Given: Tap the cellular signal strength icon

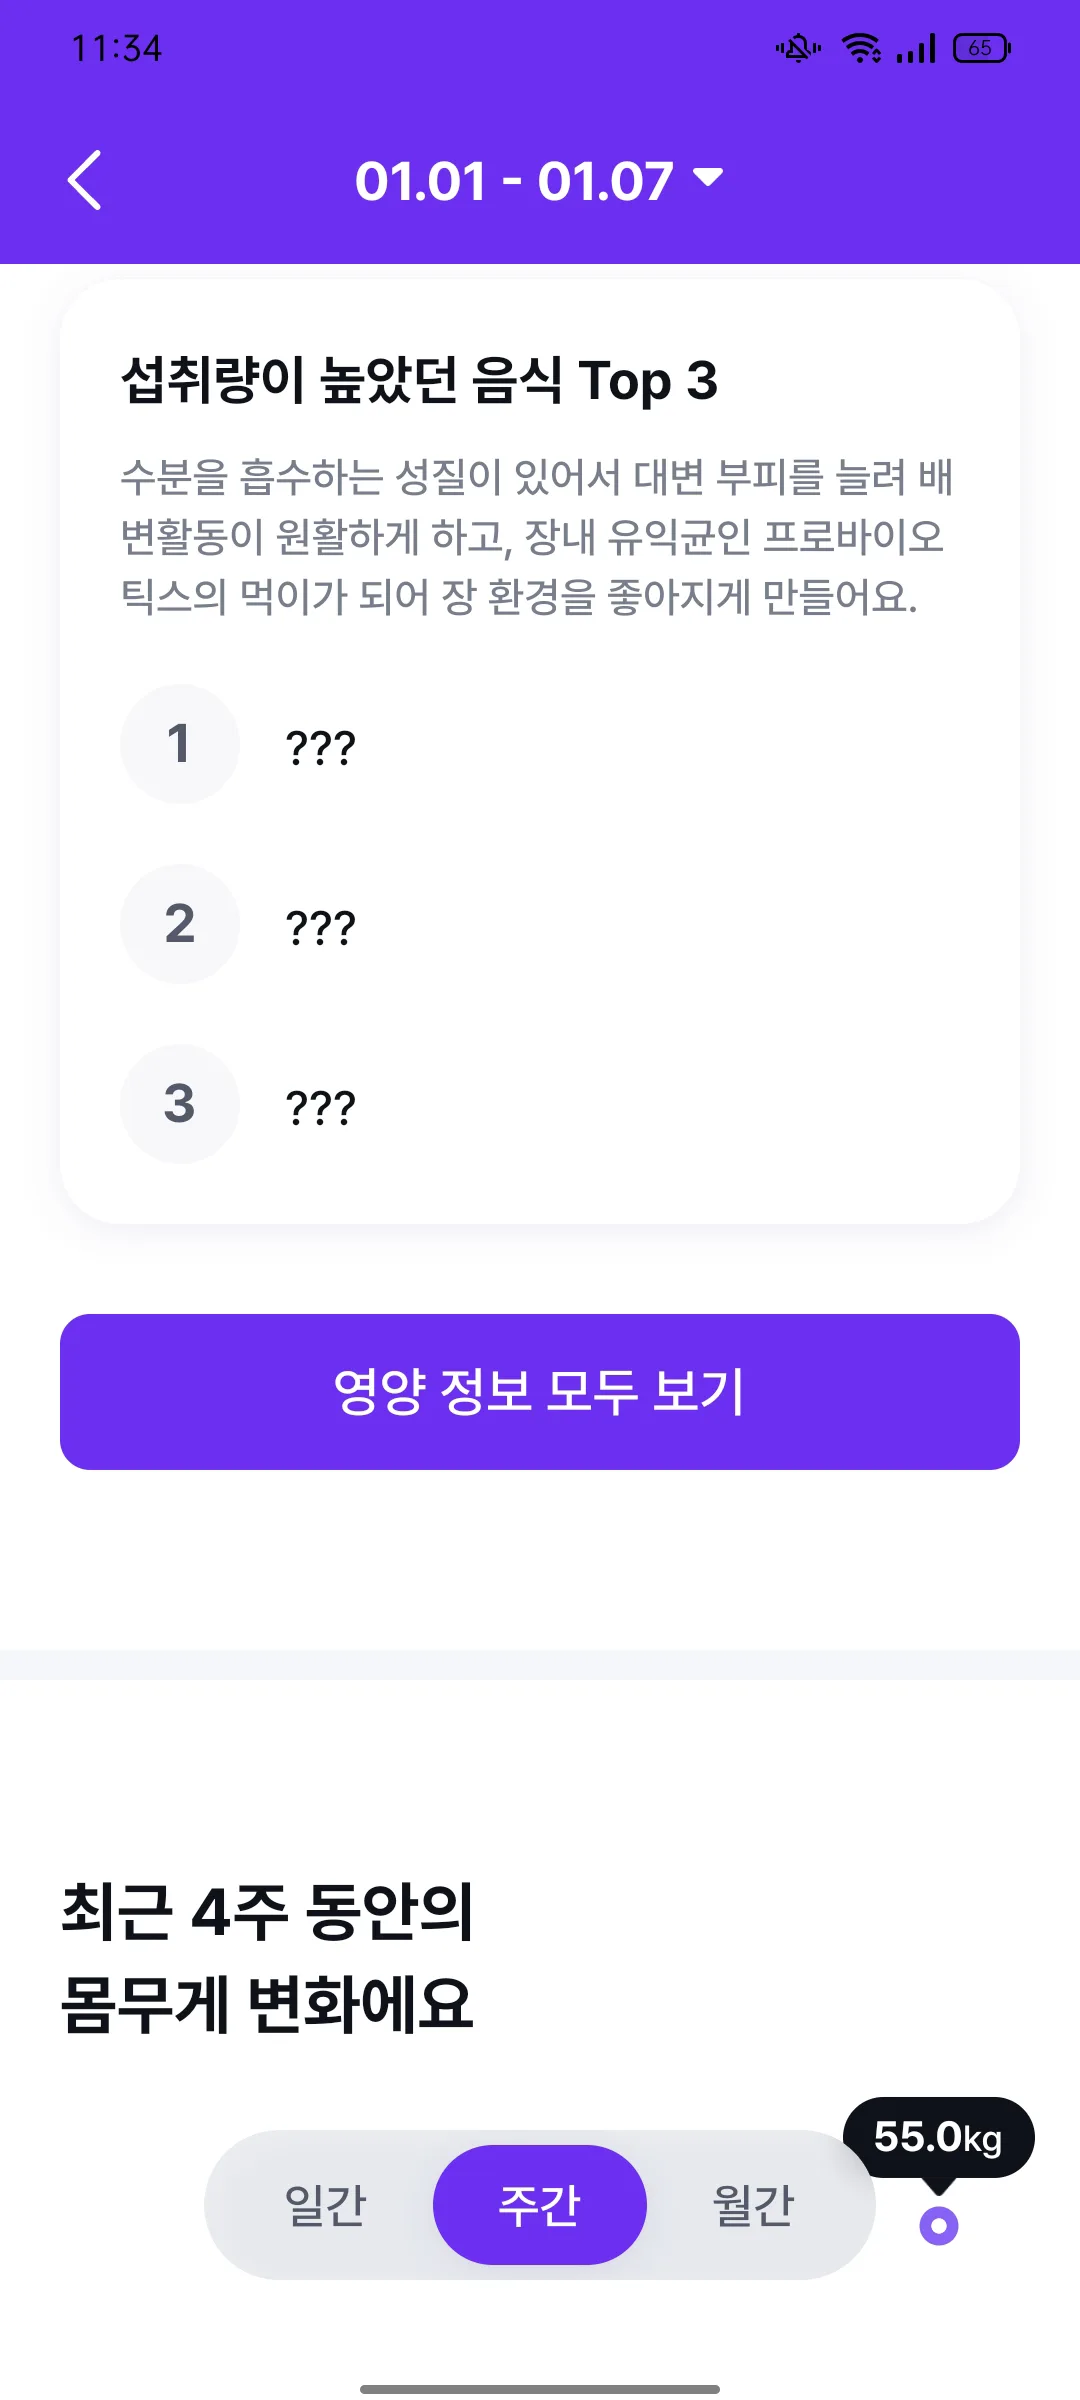Looking at the screenshot, I should pyautogui.click(x=916, y=48).
